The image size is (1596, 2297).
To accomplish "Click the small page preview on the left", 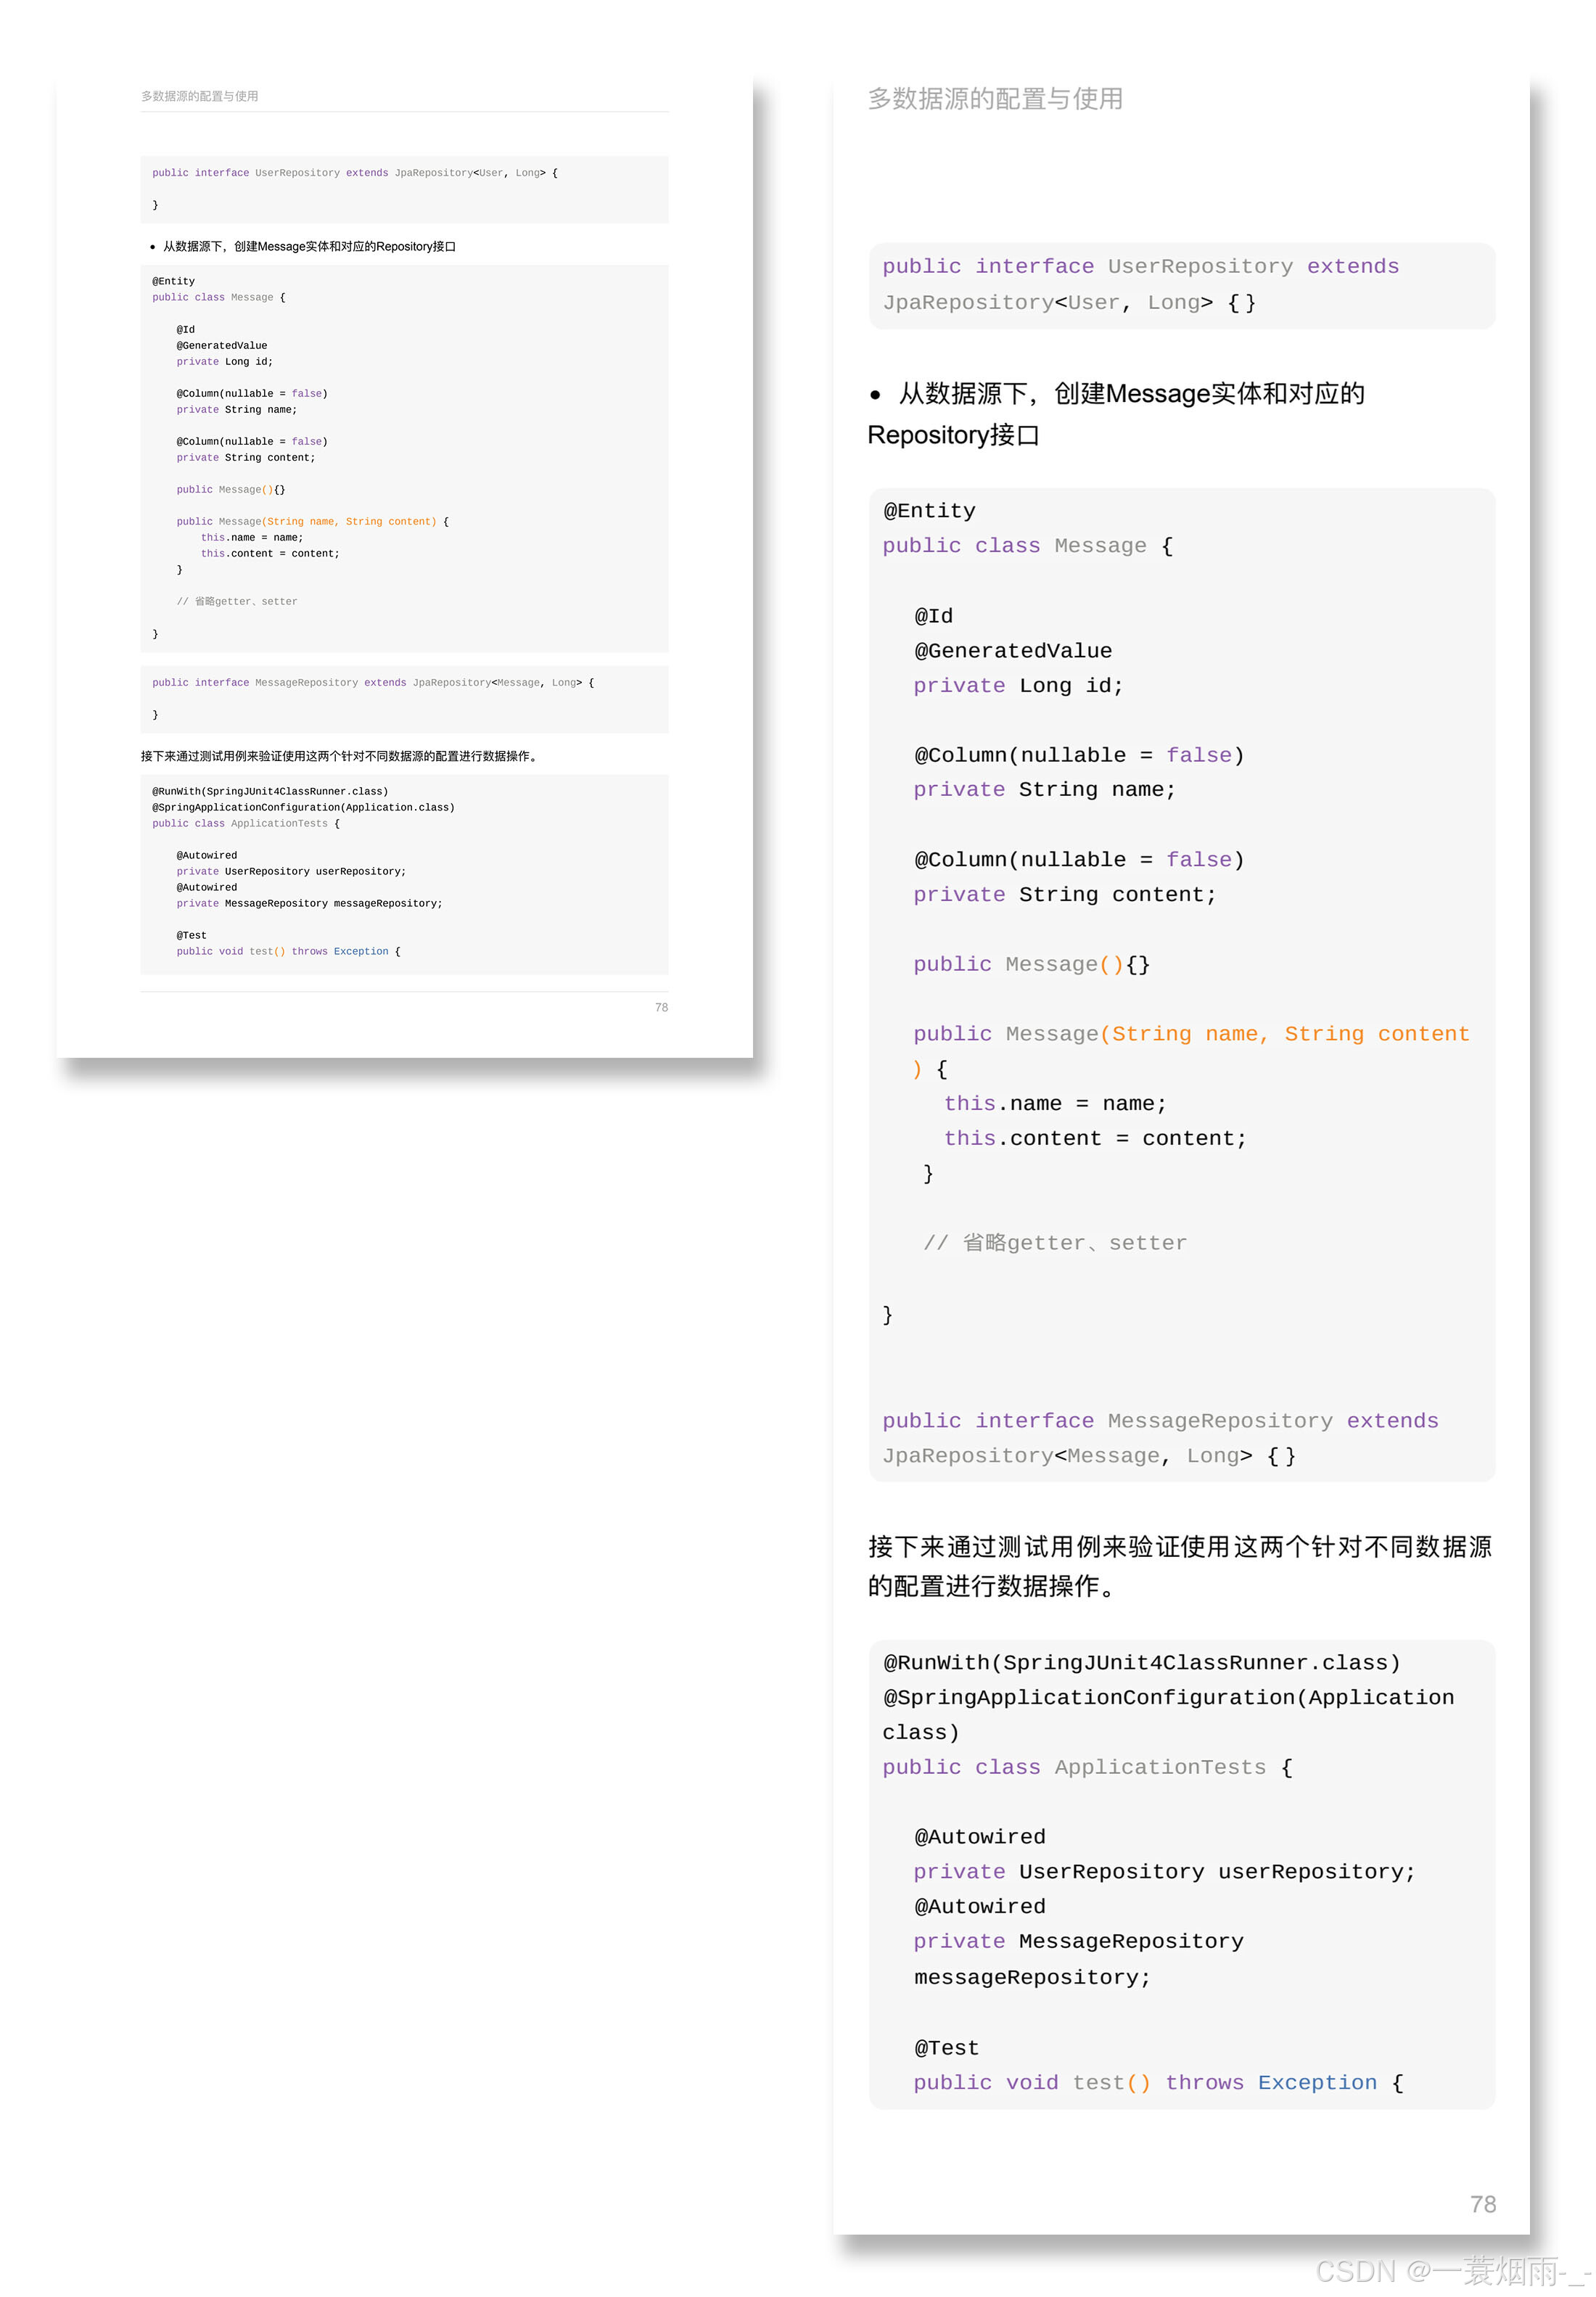I will pyautogui.click(x=404, y=565).
